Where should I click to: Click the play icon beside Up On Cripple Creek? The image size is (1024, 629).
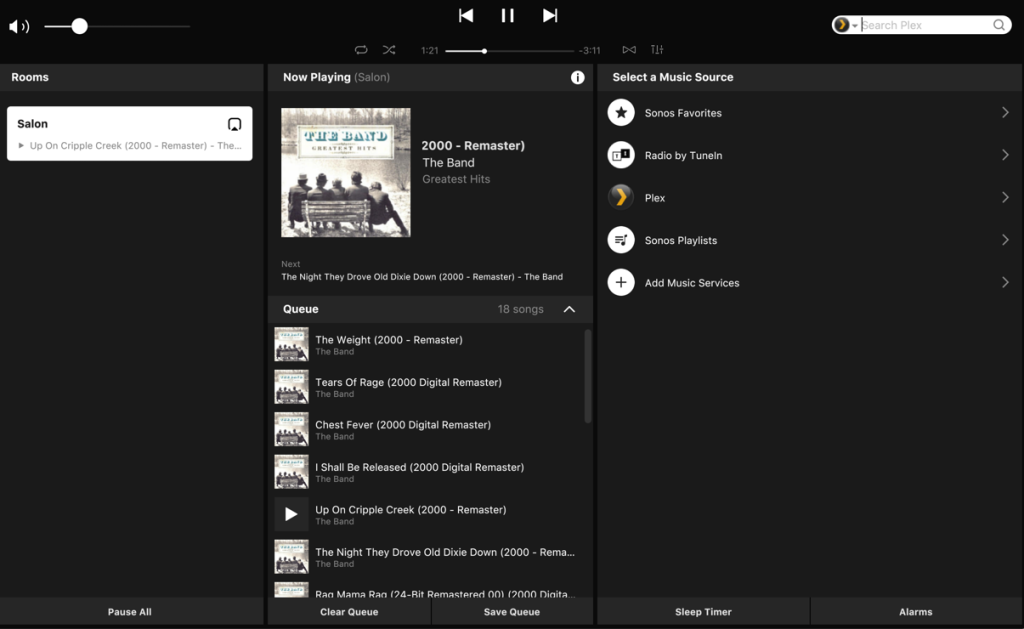click(x=291, y=514)
